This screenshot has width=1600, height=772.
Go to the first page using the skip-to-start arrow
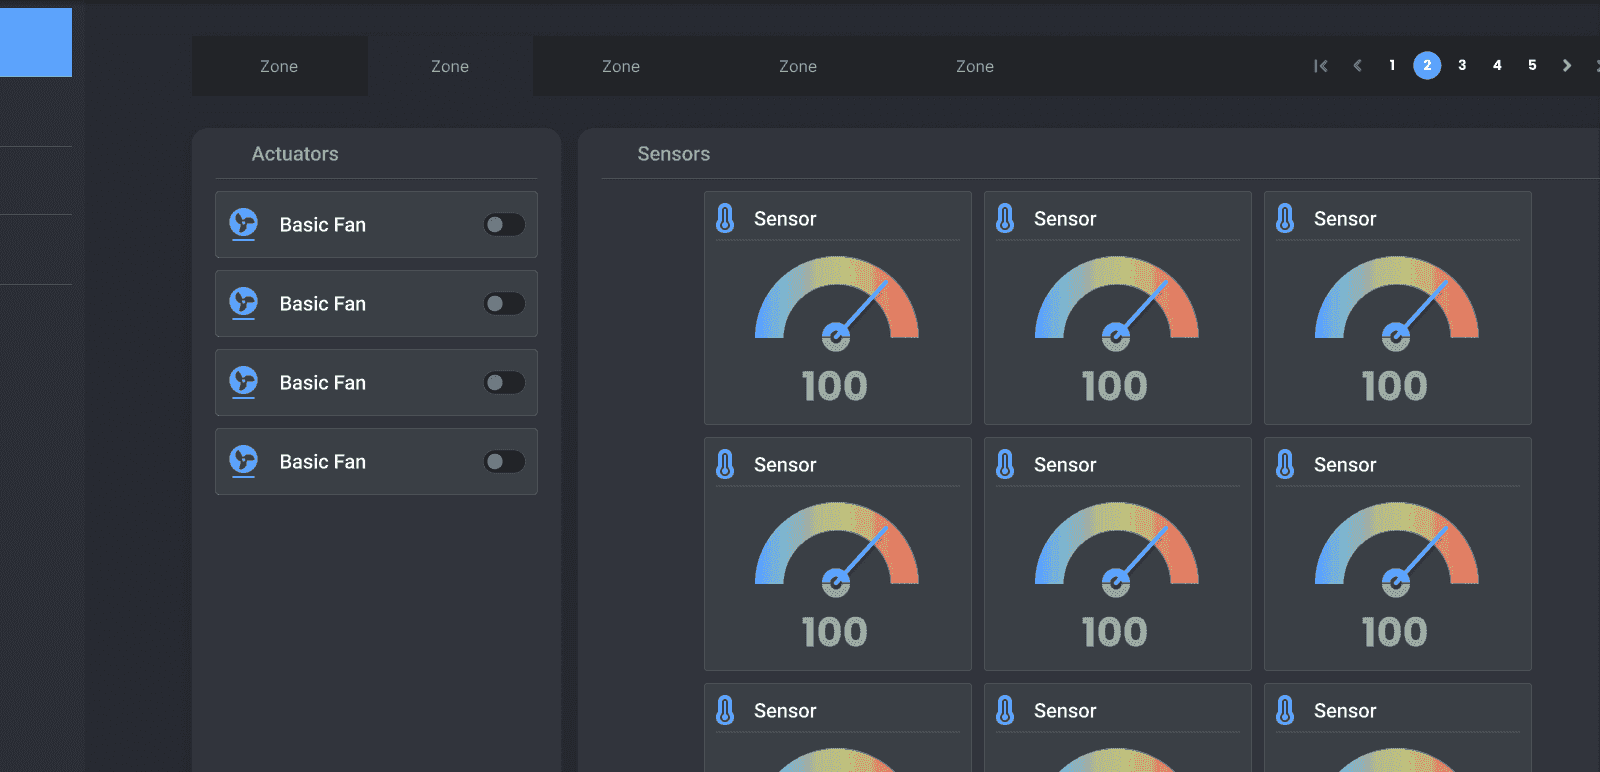point(1321,66)
